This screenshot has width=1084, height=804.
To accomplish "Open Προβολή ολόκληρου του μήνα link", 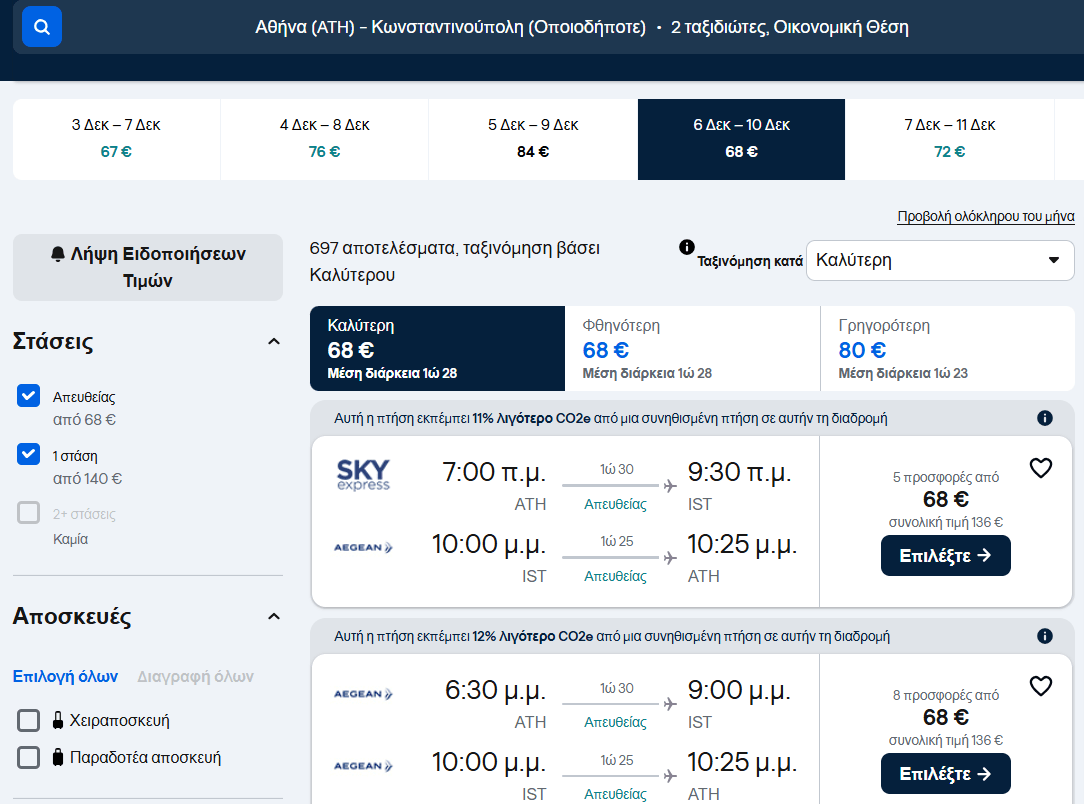I will 986,216.
